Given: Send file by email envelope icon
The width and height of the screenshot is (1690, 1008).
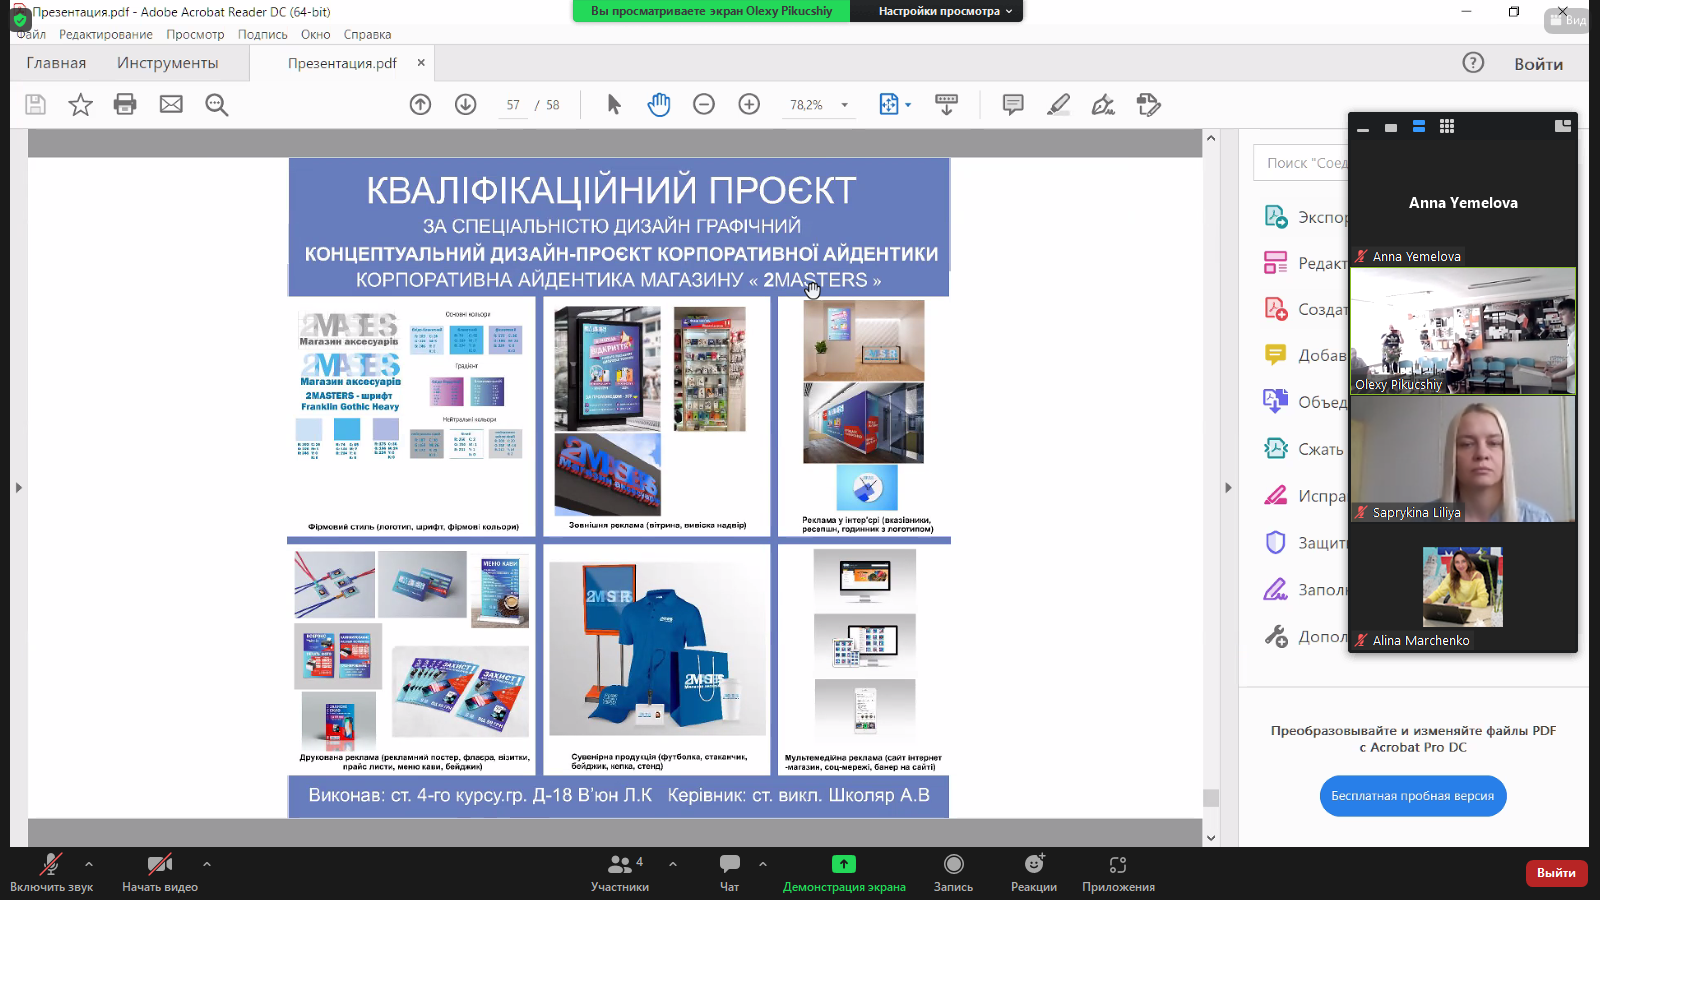Looking at the screenshot, I should pyautogui.click(x=171, y=104).
